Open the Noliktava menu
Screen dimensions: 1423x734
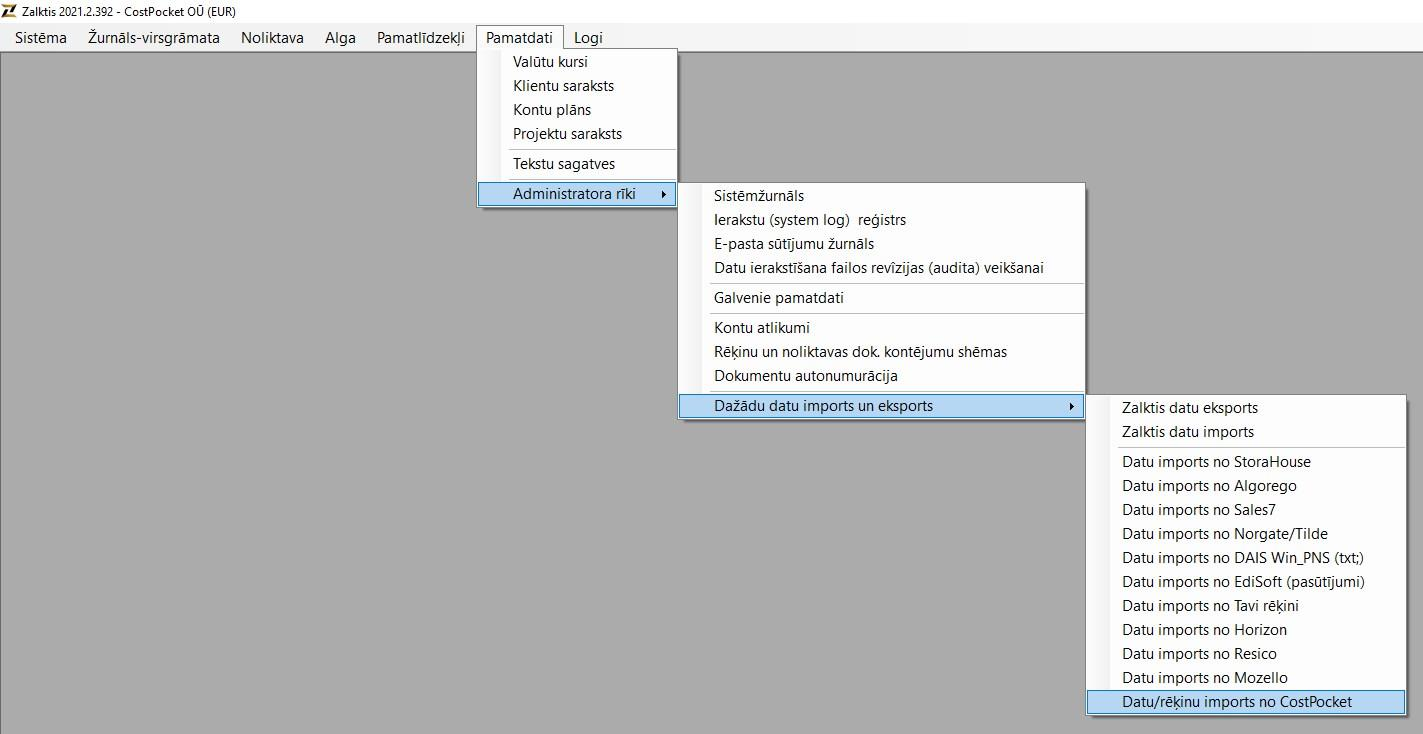click(x=272, y=38)
